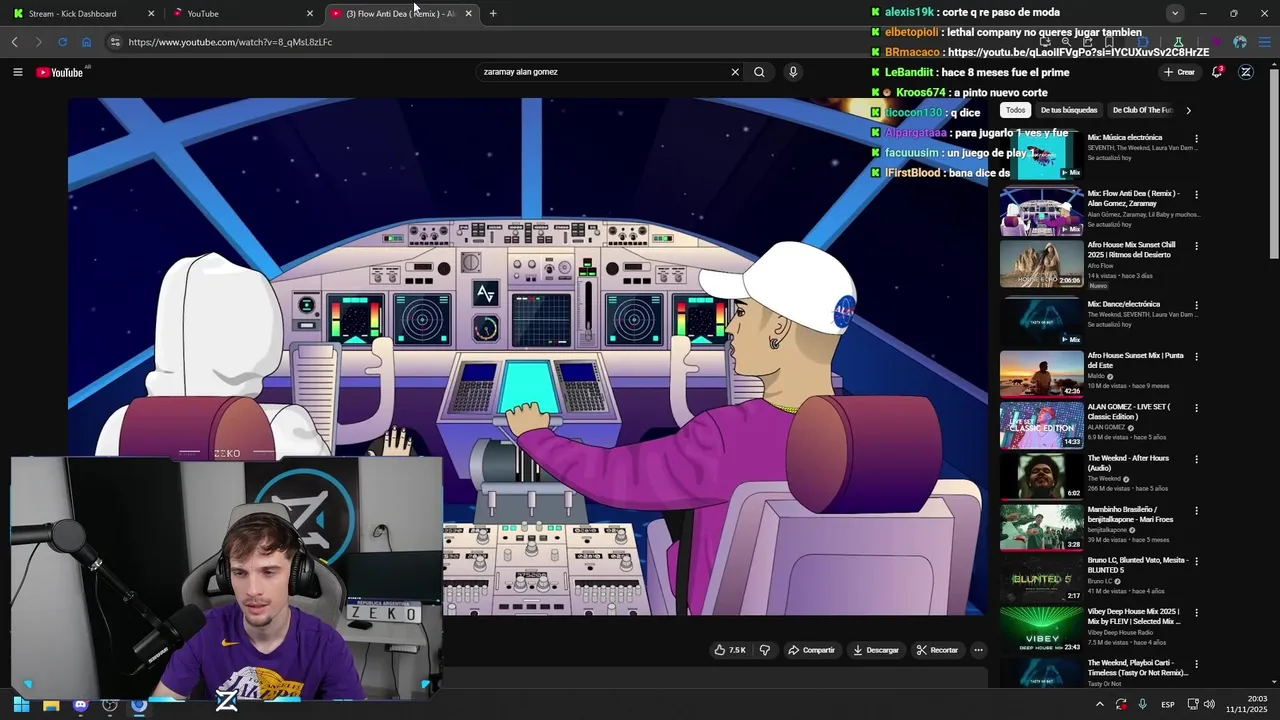
Task: Open Mix: Música electrónica thumbnail
Action: coord(1041,155)
